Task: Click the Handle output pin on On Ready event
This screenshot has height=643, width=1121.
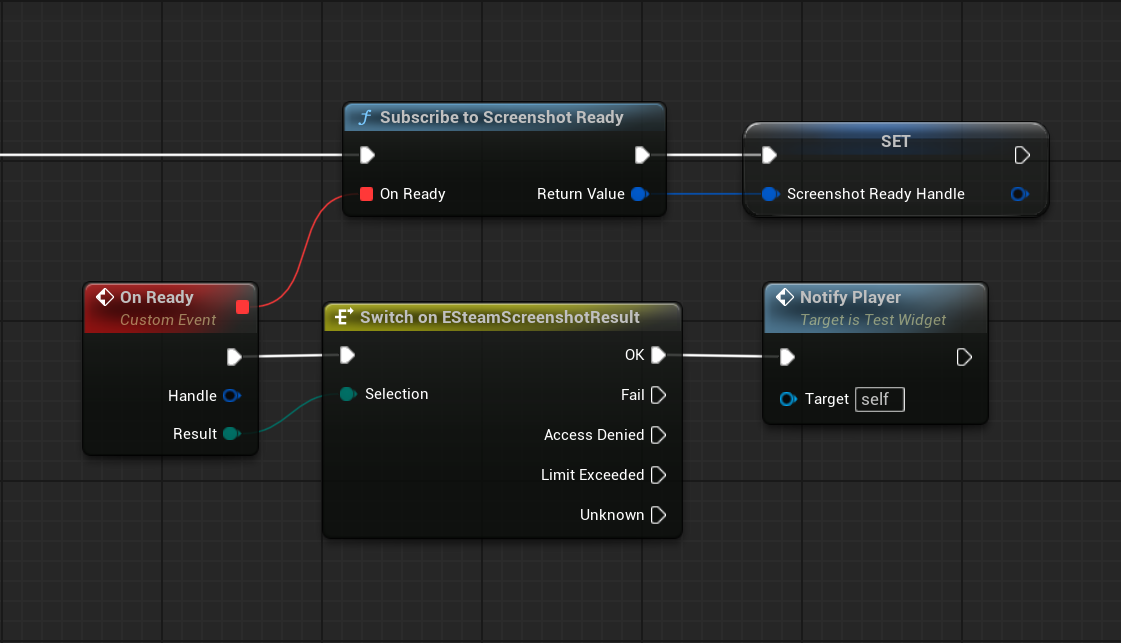Action: 231,396
